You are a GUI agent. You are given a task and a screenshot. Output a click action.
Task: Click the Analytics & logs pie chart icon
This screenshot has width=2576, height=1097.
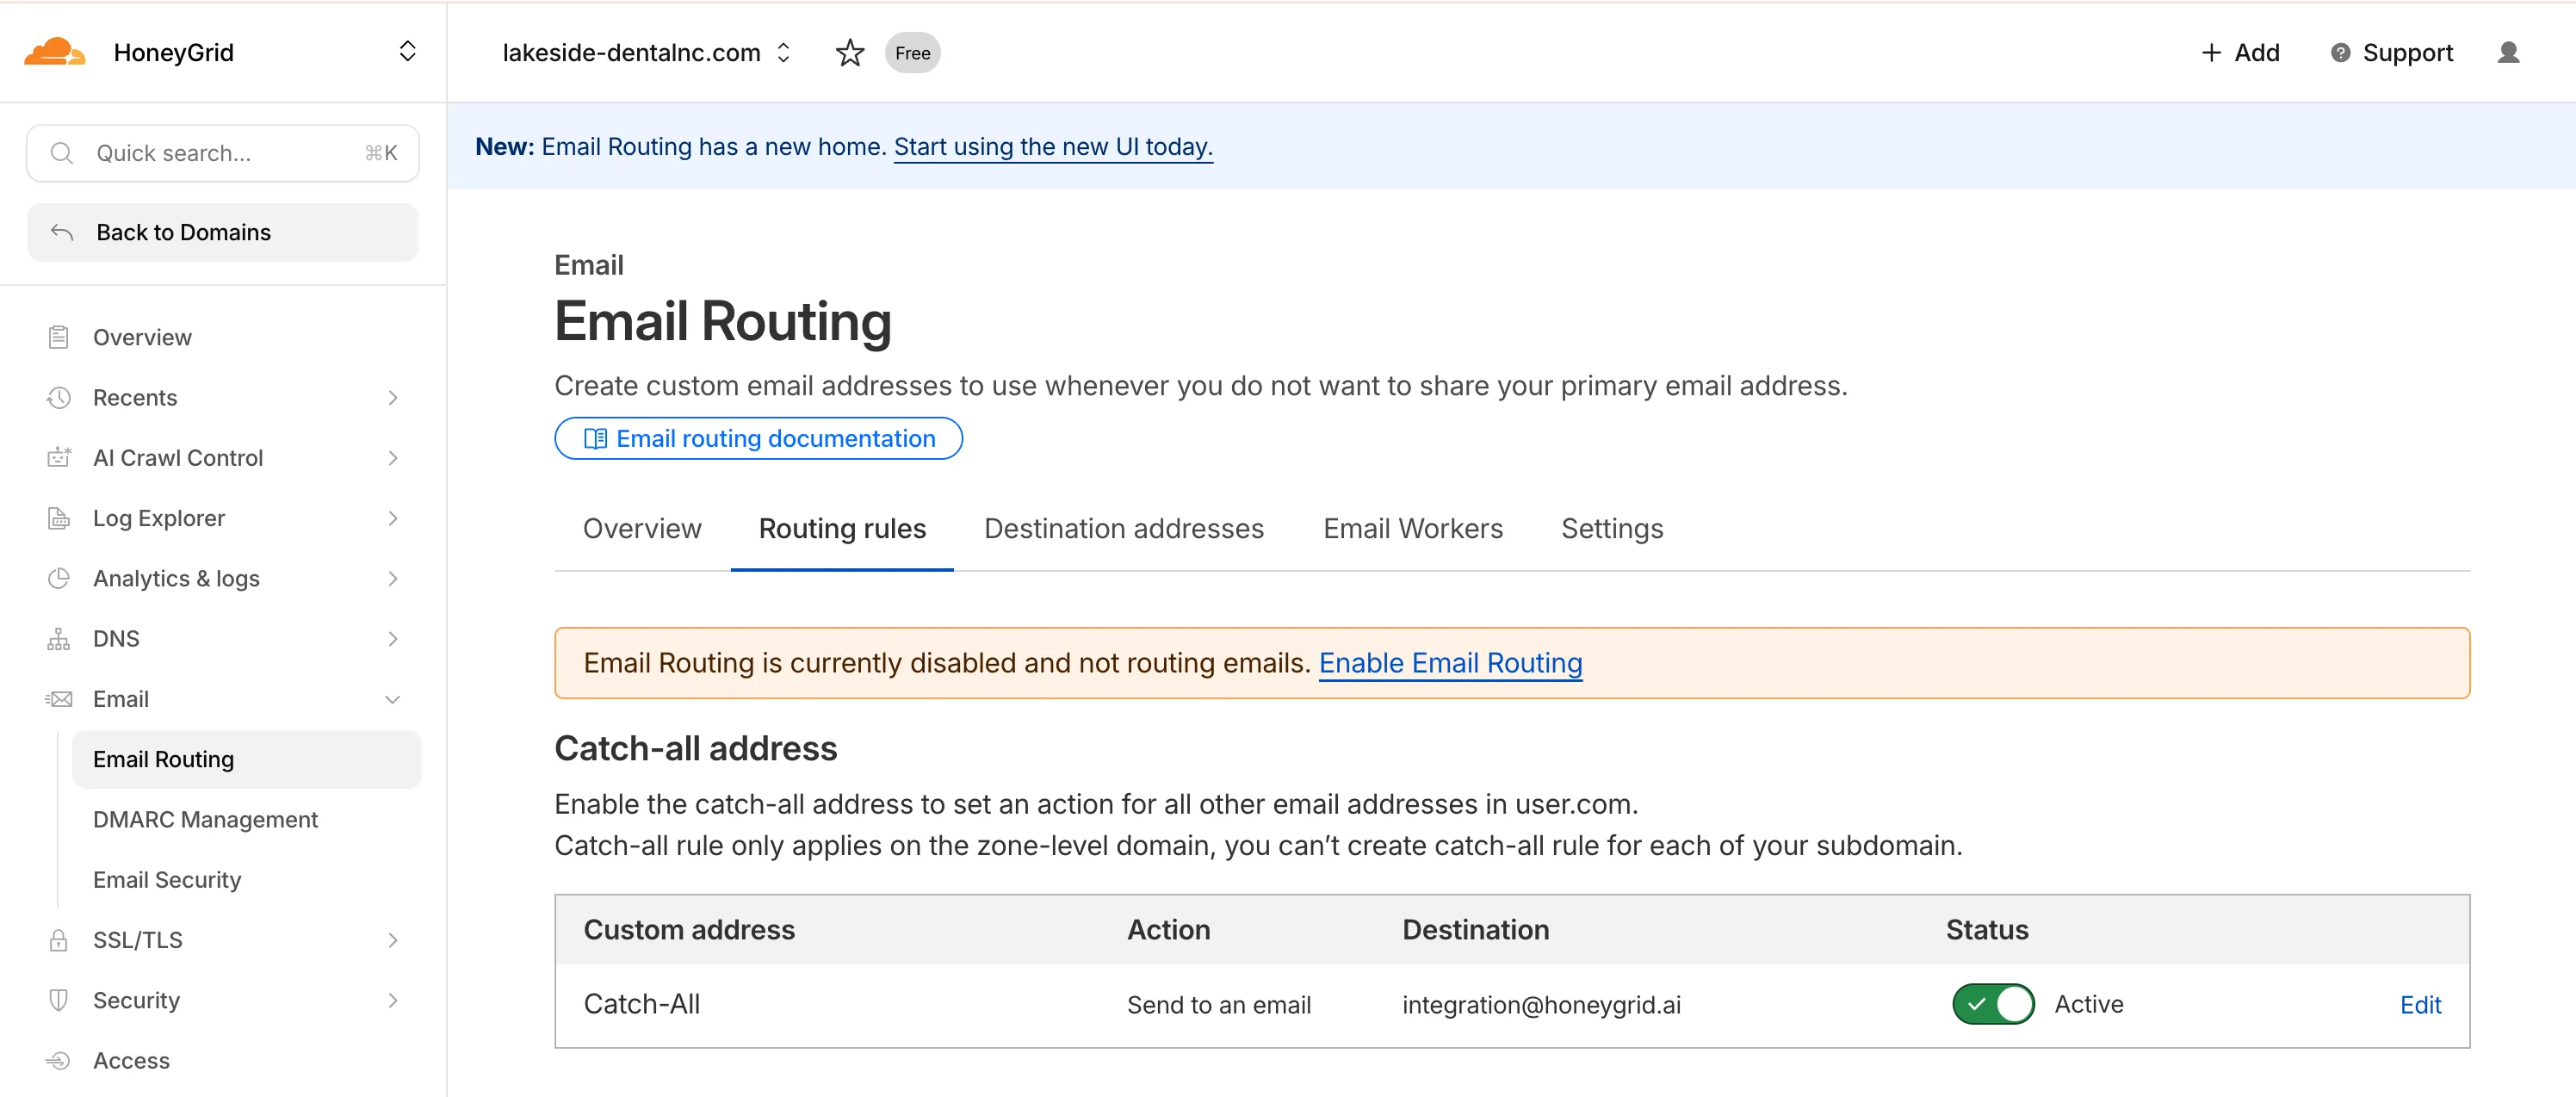(x=59, y=578)
